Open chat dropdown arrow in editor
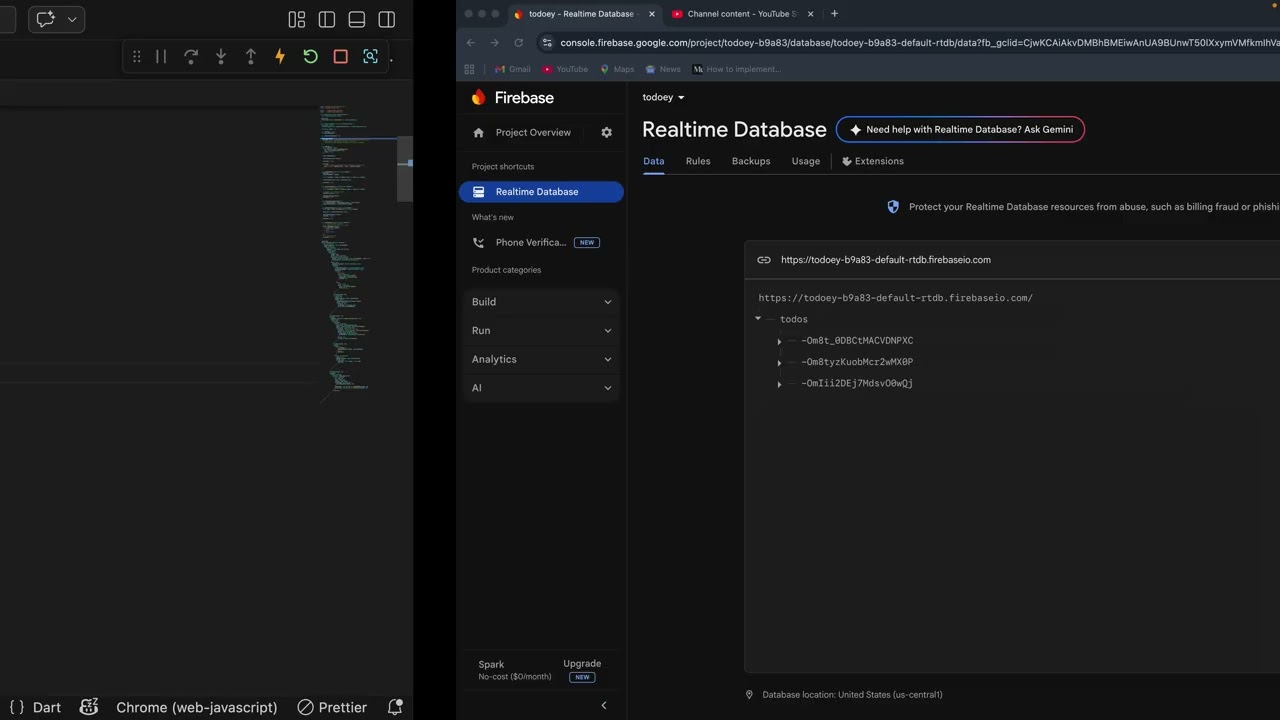1280x720 pixels. [x=72, y=19]
